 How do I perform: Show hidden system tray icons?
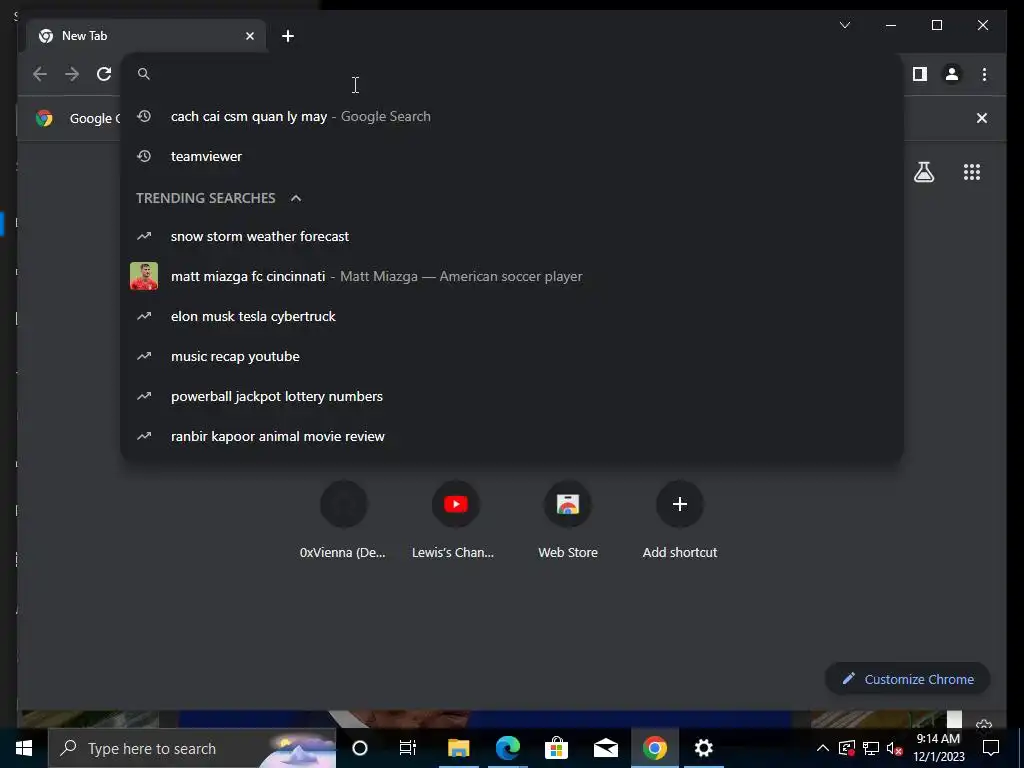pos(823,748)
